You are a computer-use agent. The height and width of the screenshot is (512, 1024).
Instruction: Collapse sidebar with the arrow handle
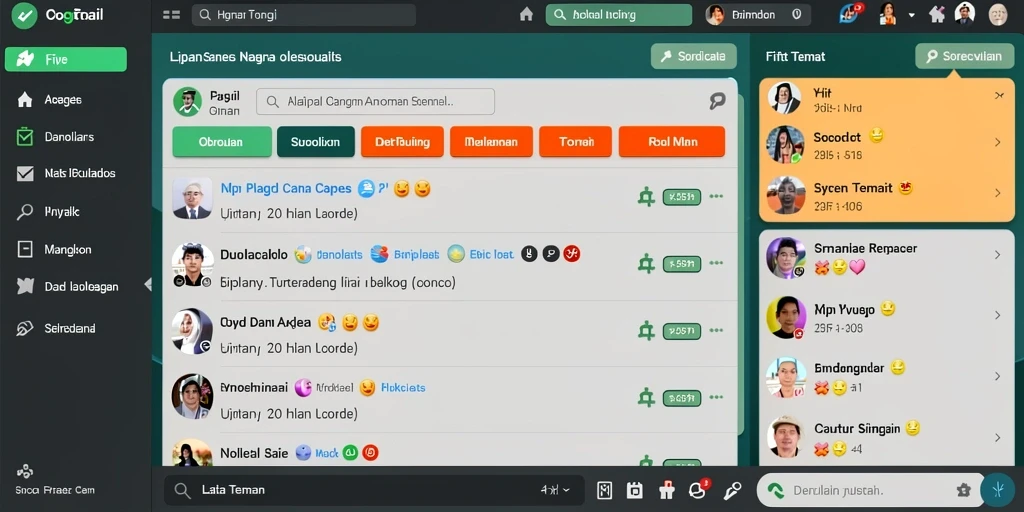[x=148, y=284]
